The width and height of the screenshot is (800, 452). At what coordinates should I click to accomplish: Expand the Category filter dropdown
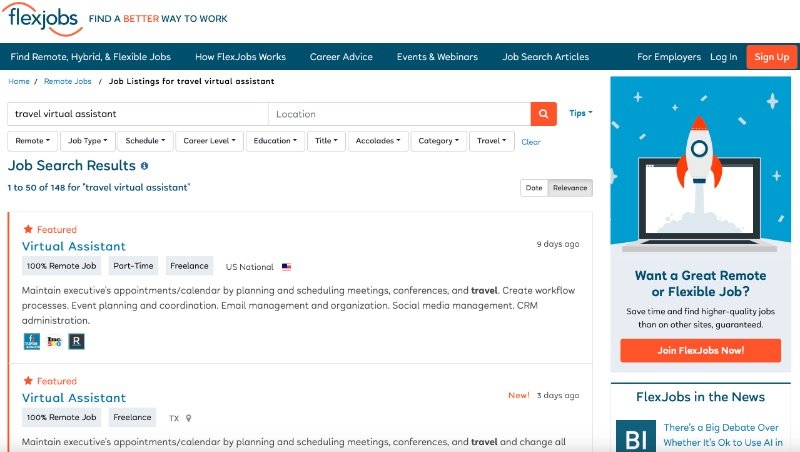click(x=439, y=141)
